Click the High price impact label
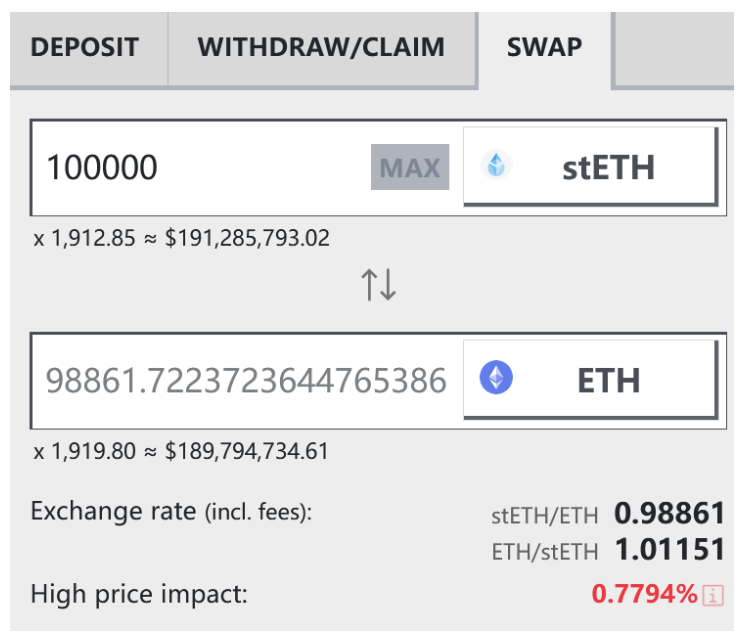741x635 pixels. pos(139,594)
